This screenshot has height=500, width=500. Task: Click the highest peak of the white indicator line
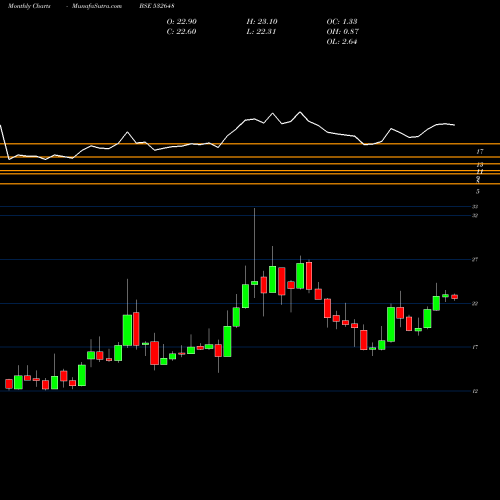[300, 112]
